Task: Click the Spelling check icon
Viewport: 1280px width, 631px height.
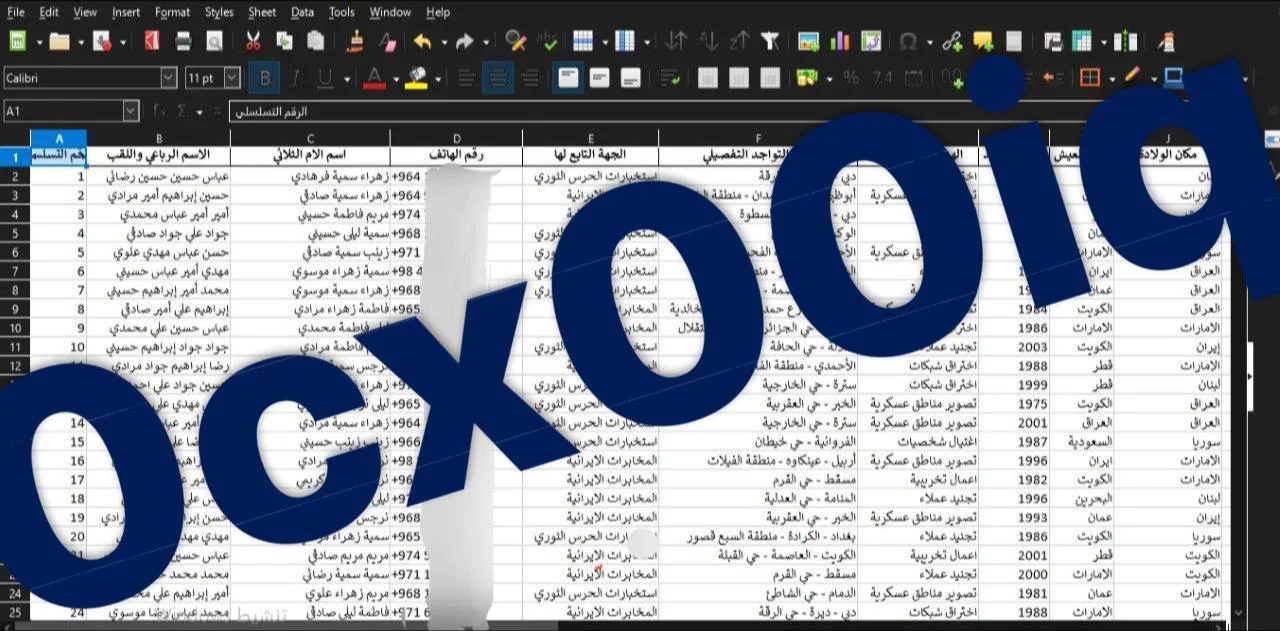Action: click(548, 42)
